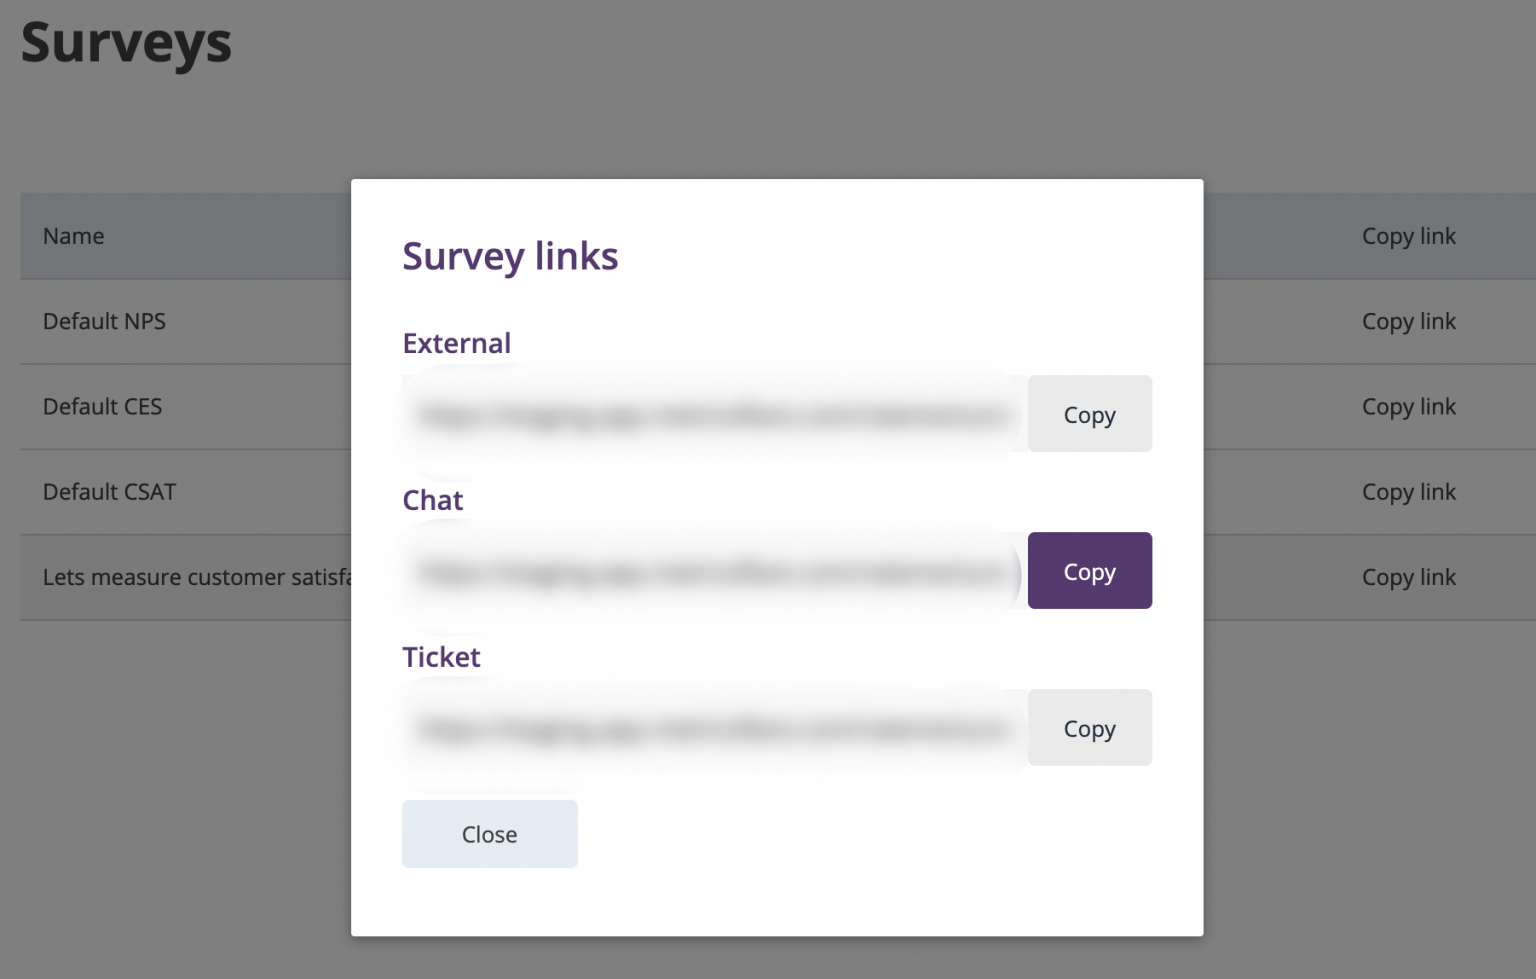This screenshot has height=979, width=1536.
Task: Open the Default NPS survey row
Action: point(105,321)
